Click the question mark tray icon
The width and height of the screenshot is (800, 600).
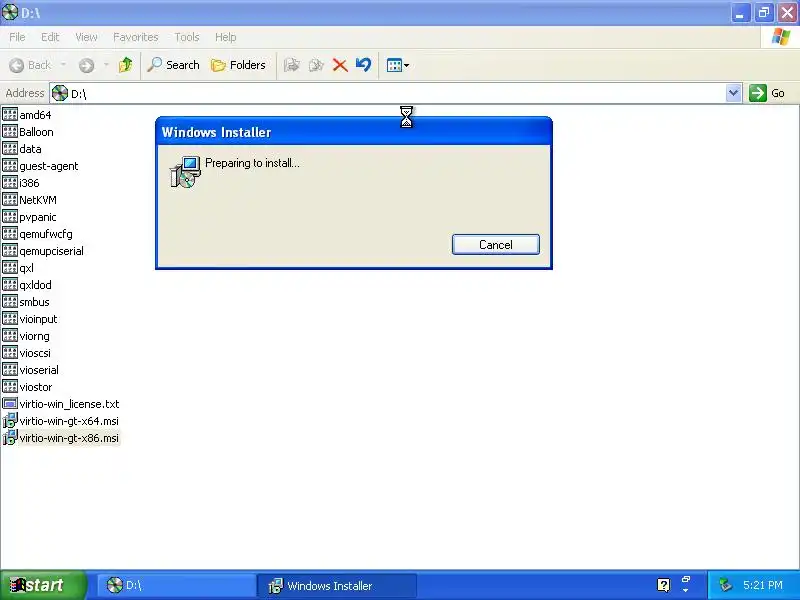tap(663, 585)
